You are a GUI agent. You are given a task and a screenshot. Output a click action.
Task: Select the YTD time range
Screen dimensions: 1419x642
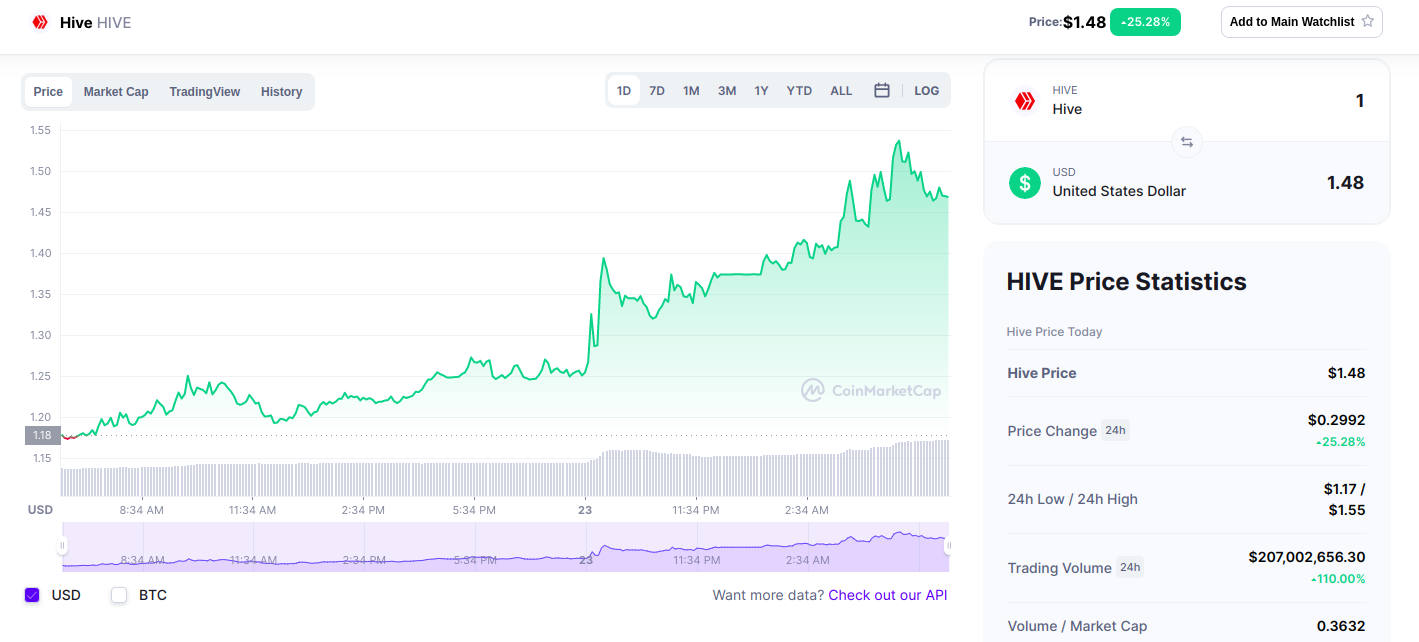coord(799,90)
